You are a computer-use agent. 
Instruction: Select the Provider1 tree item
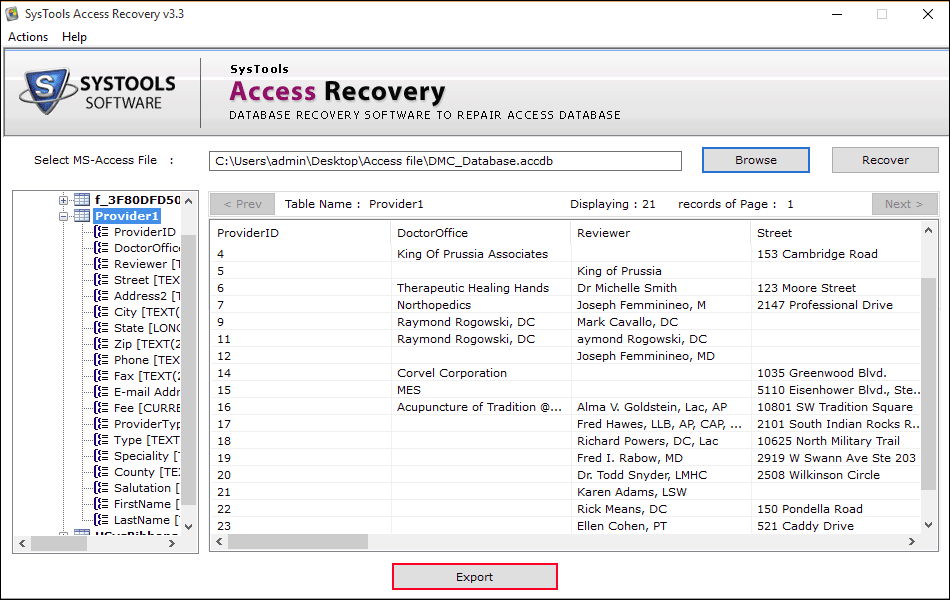(127, 216)
